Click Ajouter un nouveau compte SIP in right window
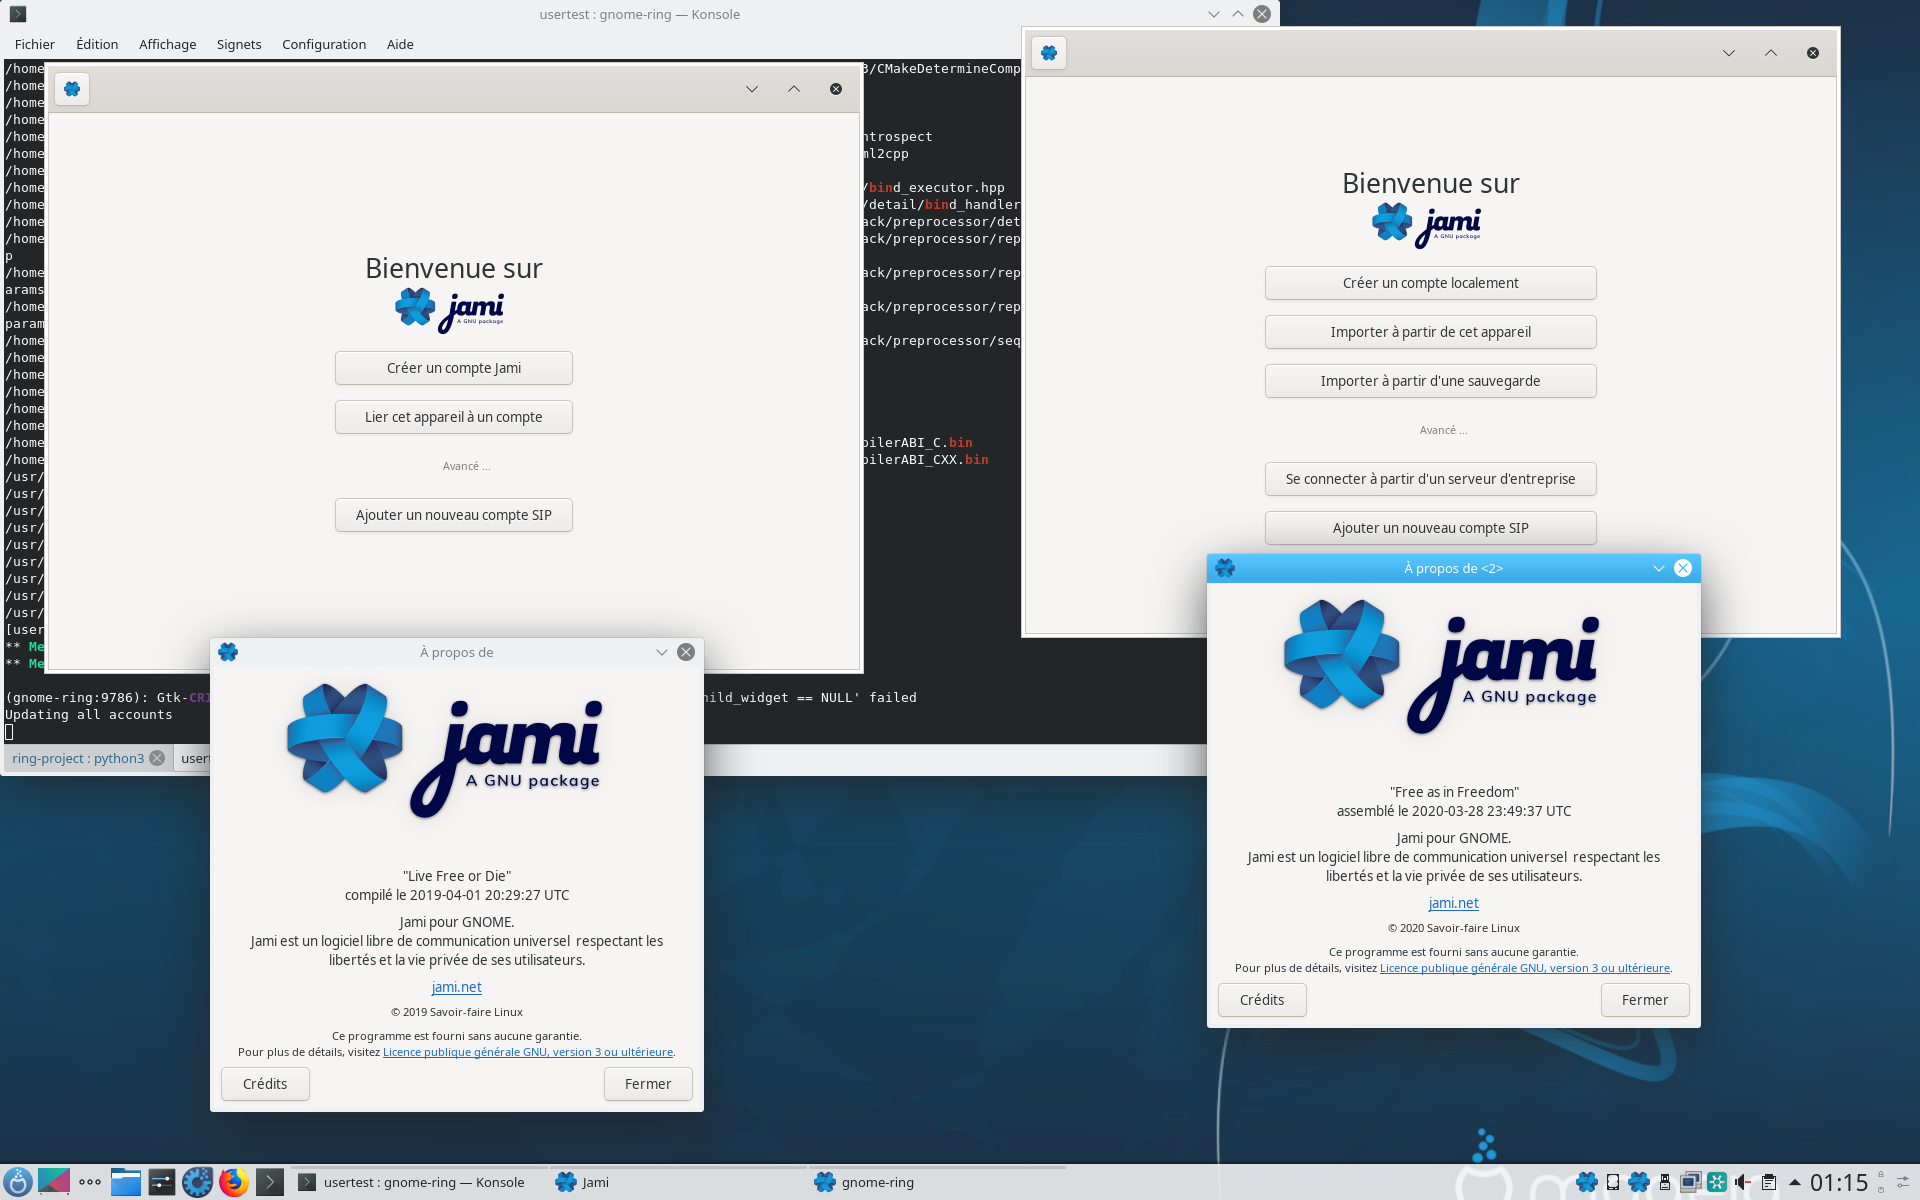Image resolution: width=1920 pixels, height=1200 pixels. (1430, 528)
